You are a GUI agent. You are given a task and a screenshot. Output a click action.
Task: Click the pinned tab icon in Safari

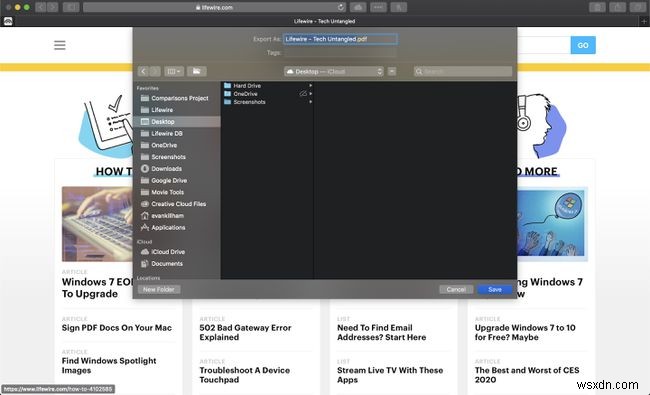8,21
